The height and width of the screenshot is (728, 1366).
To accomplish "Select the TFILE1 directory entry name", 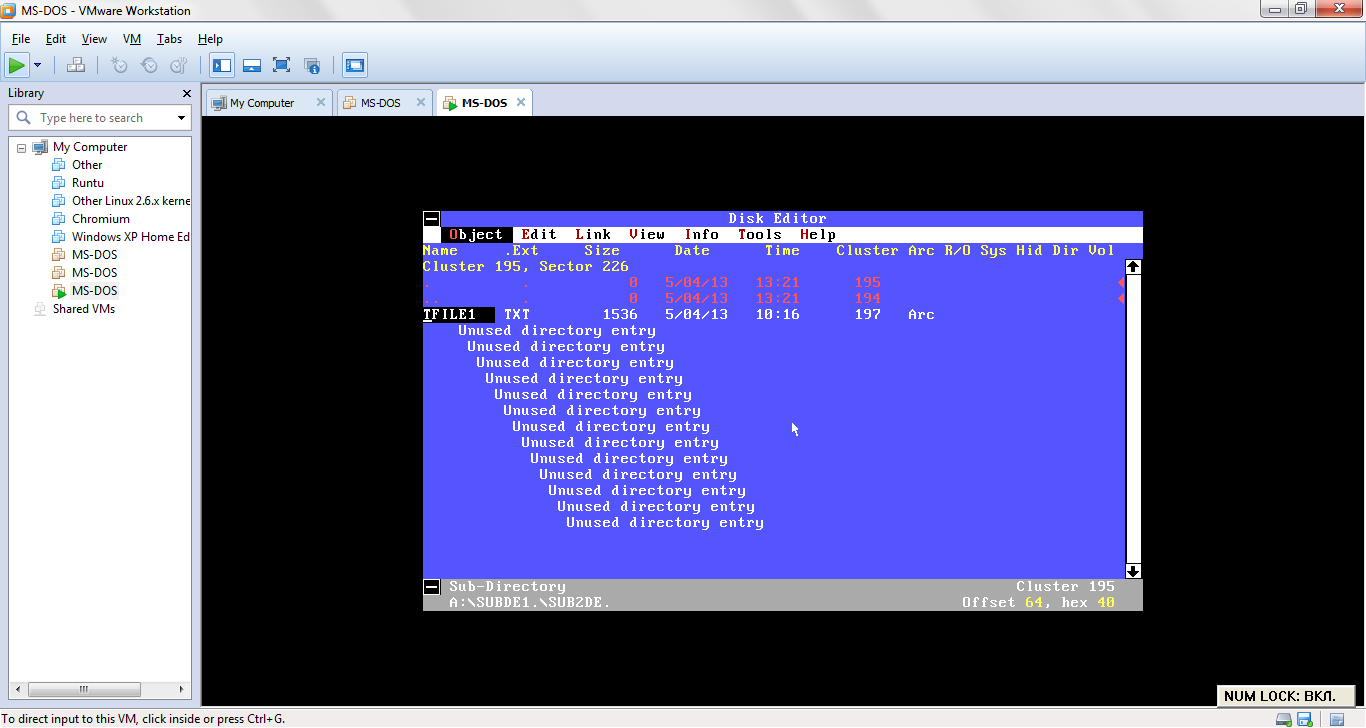I will [x=458, y=315].
